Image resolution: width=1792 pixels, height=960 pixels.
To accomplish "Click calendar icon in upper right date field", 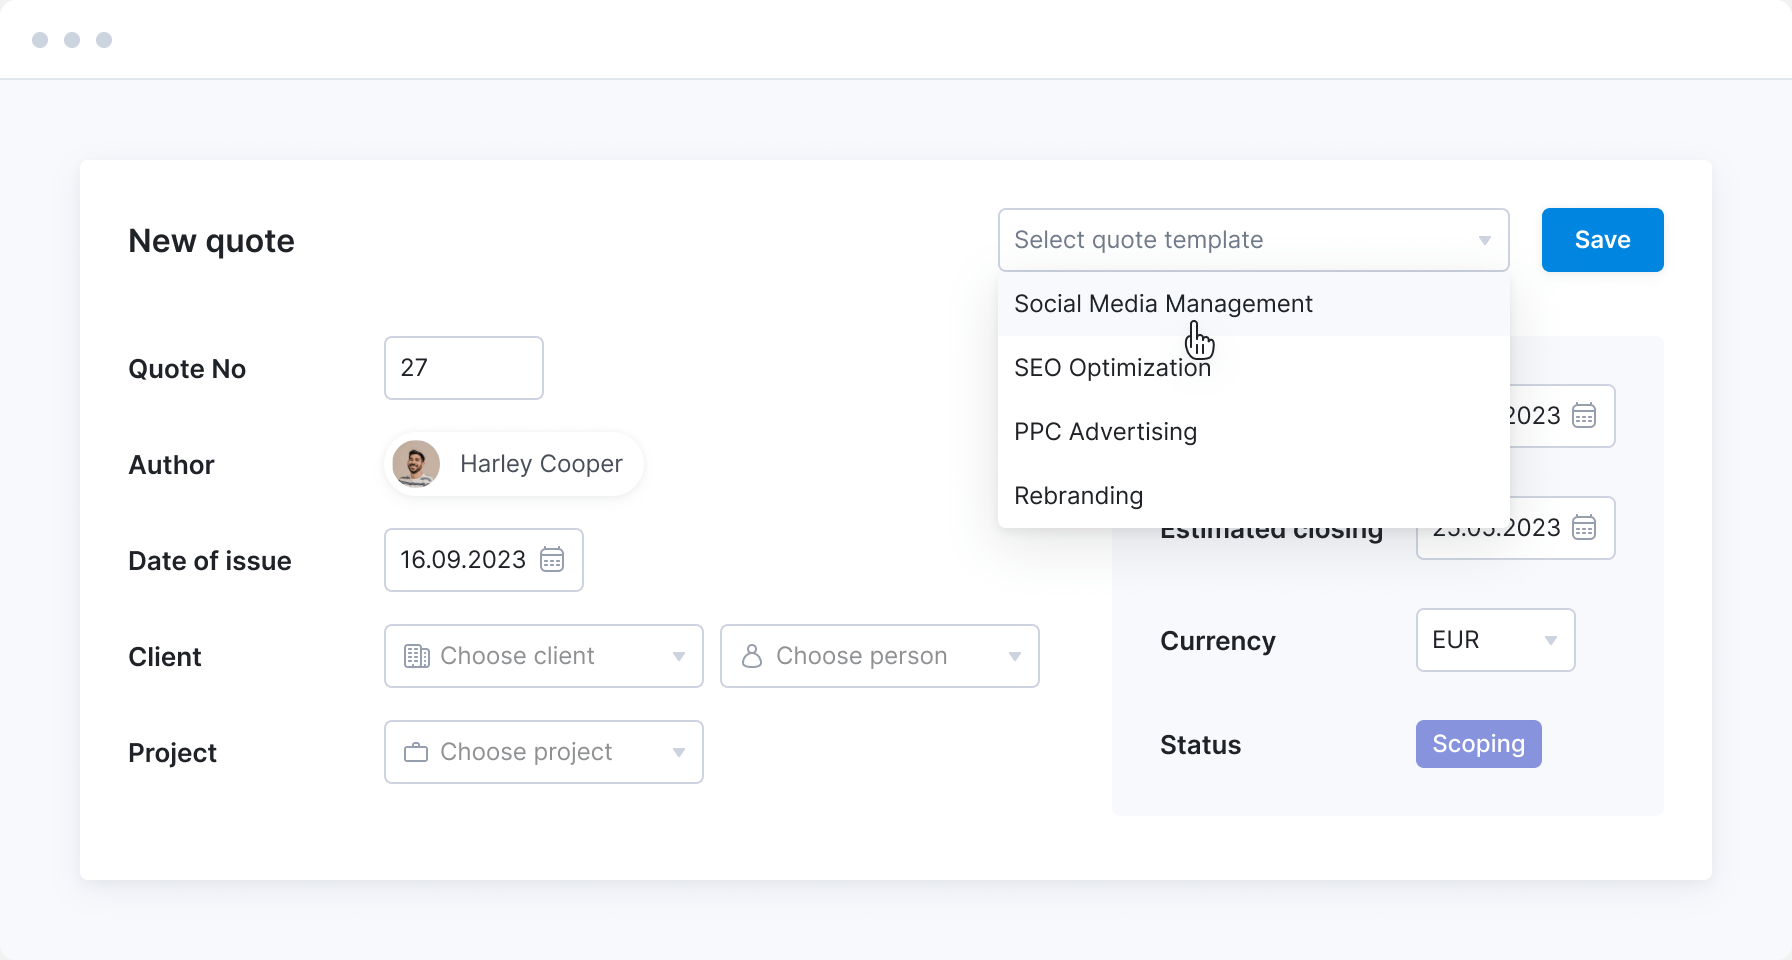I will point(1584,415).
